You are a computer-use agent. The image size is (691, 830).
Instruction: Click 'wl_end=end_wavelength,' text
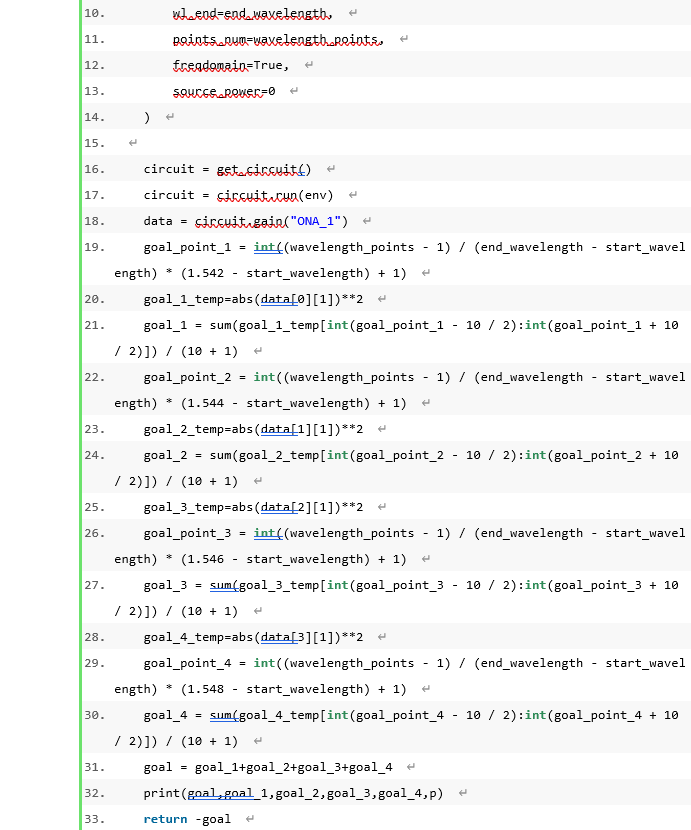point(253,13)
